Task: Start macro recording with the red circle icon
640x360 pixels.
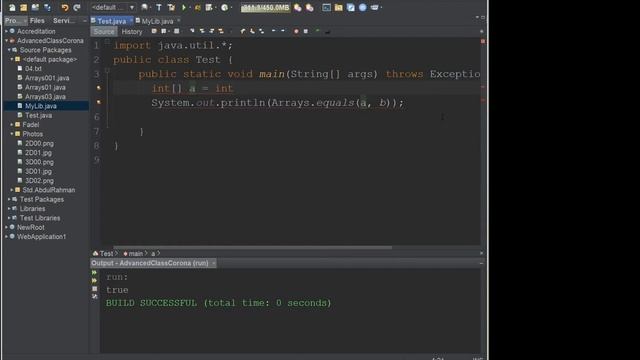Action: 296,31
